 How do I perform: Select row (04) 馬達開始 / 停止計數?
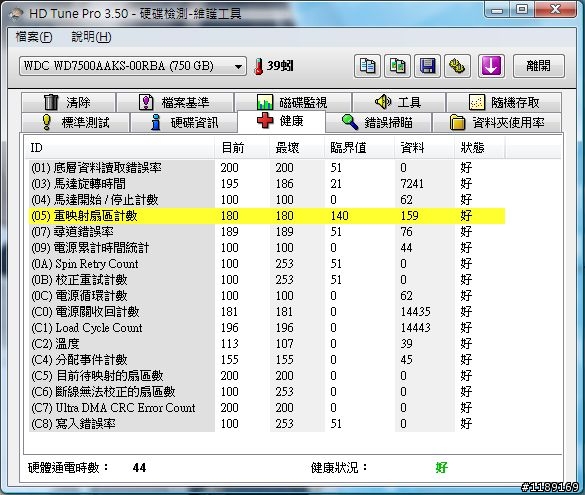[267, 200]
